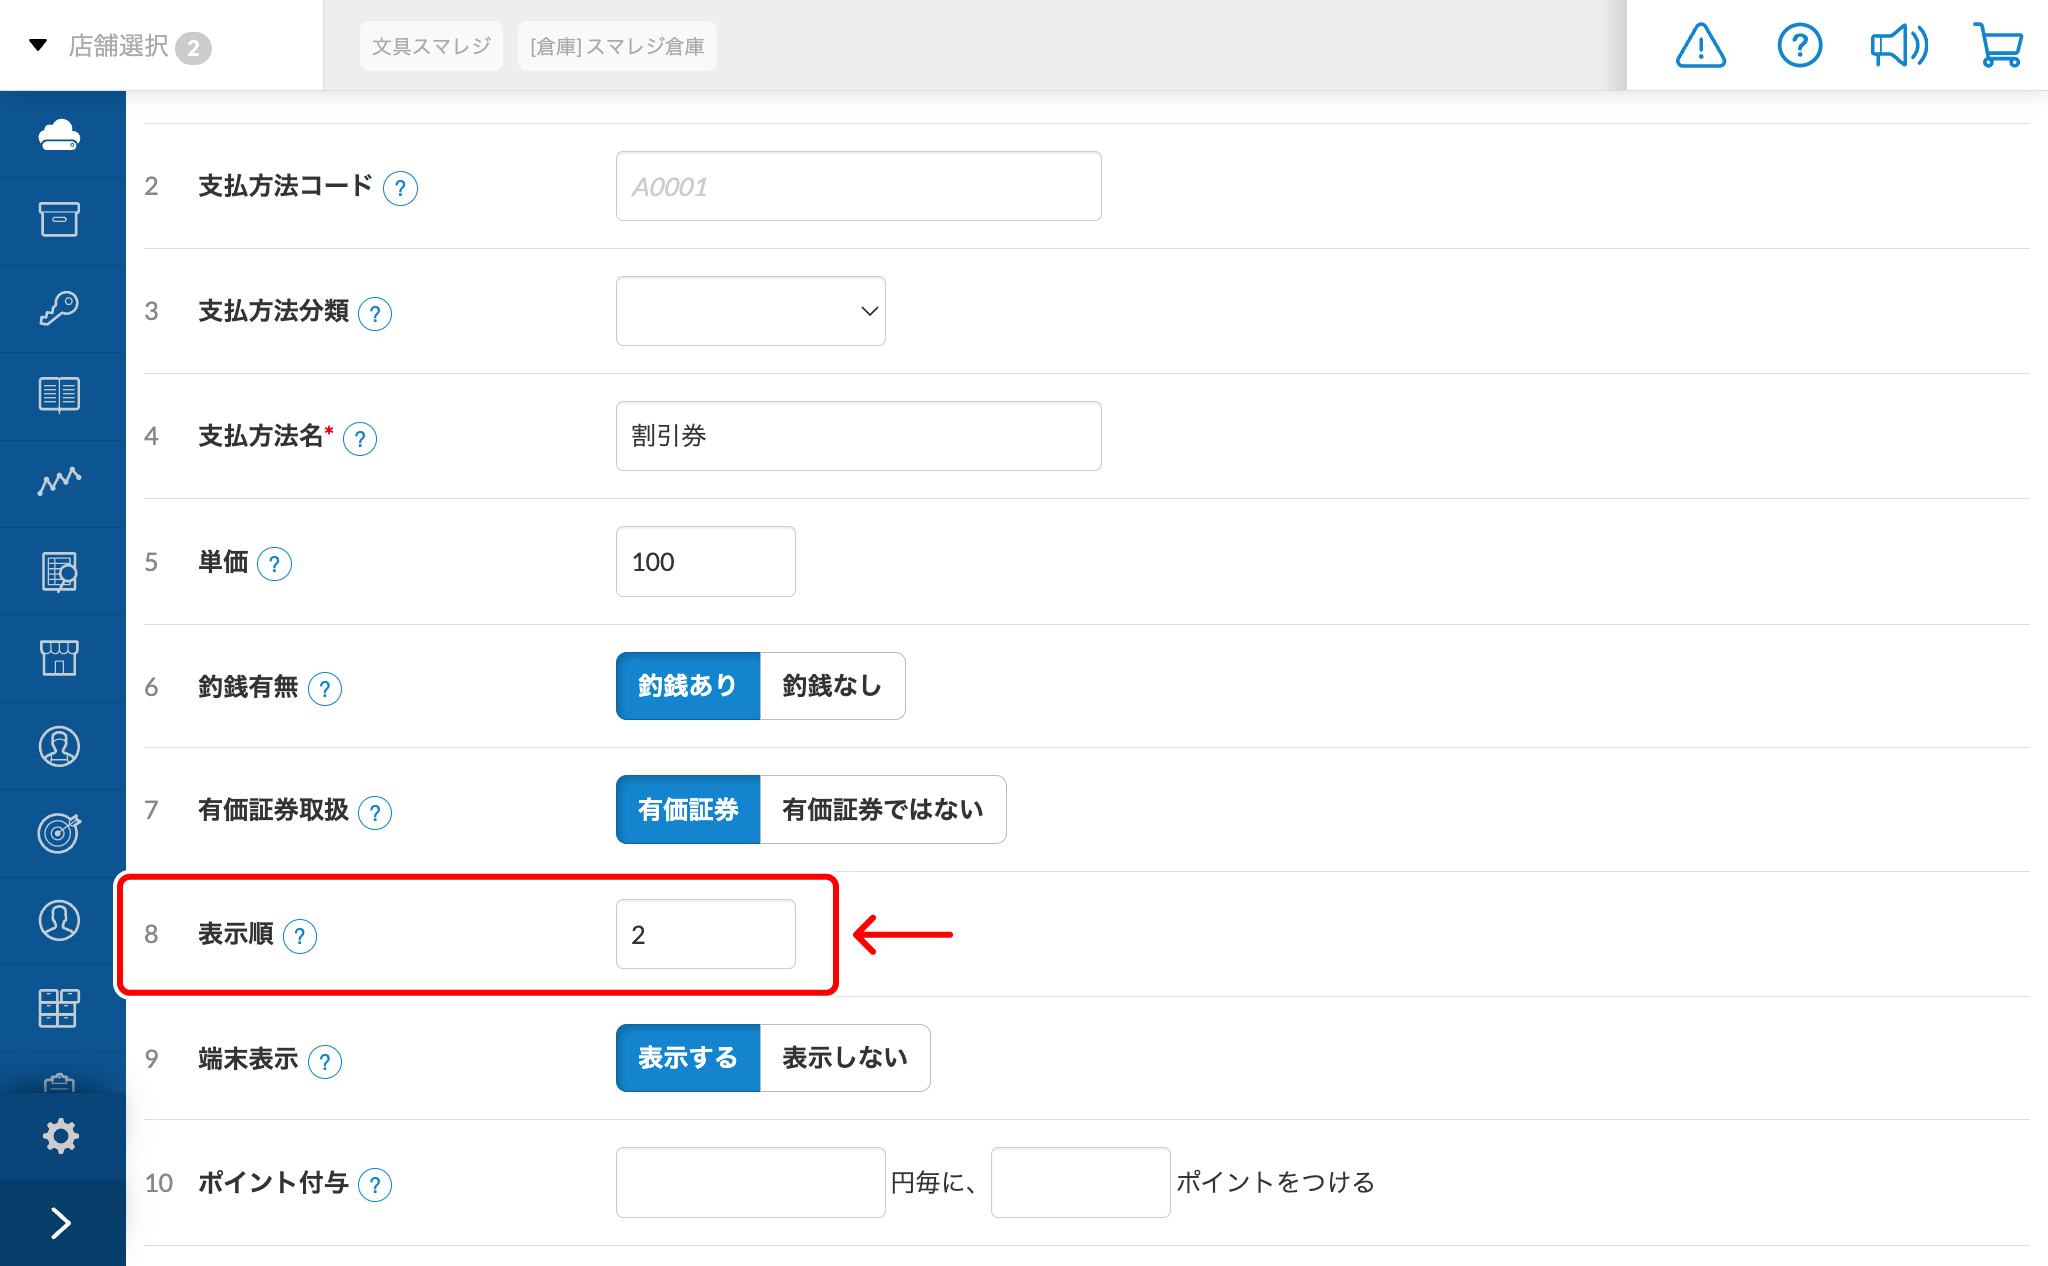Open the settings gear icon in sidebar
This screenshot has height=1266, width=2048.
coord(60,1136)
